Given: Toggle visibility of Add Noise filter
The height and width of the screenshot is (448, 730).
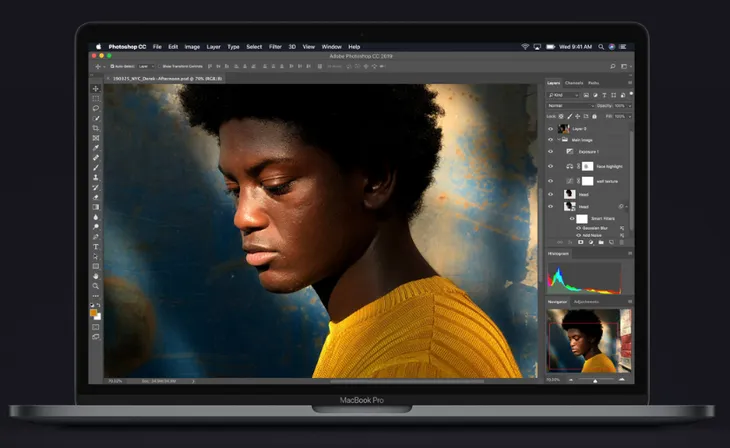Looking at the screenshot, I should coord(579,235).
